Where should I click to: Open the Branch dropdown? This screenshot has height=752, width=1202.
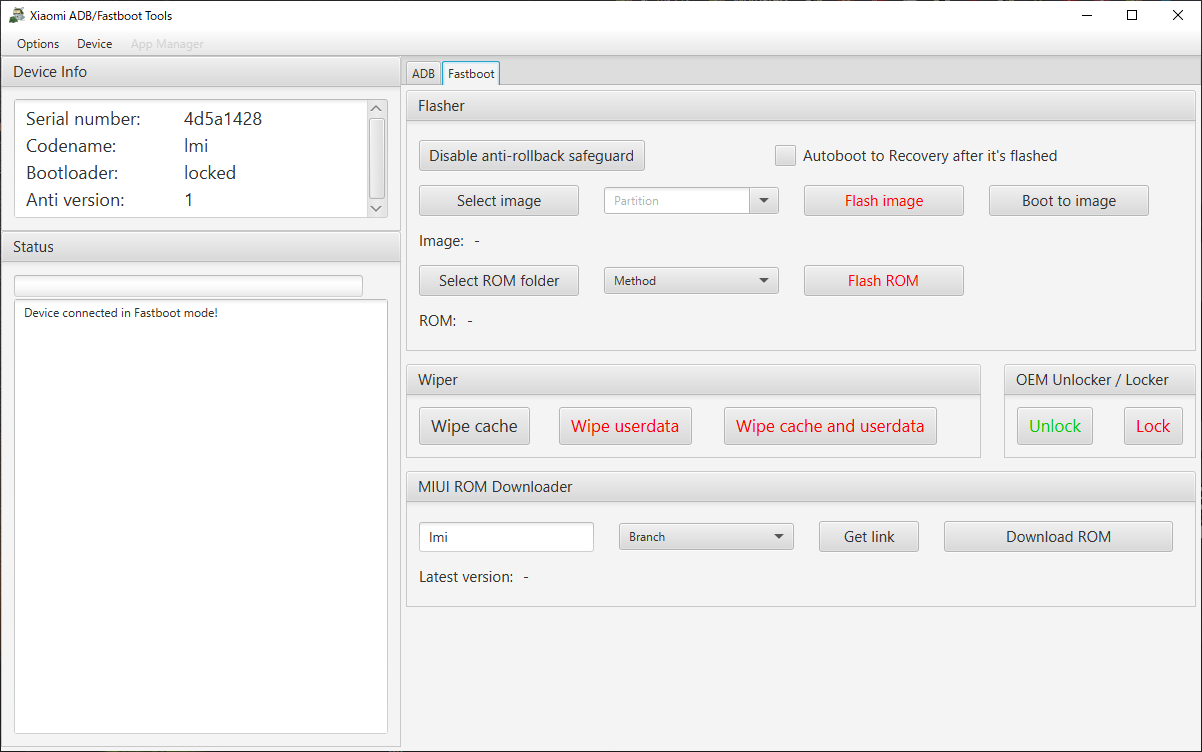click(x=706, y=537)
